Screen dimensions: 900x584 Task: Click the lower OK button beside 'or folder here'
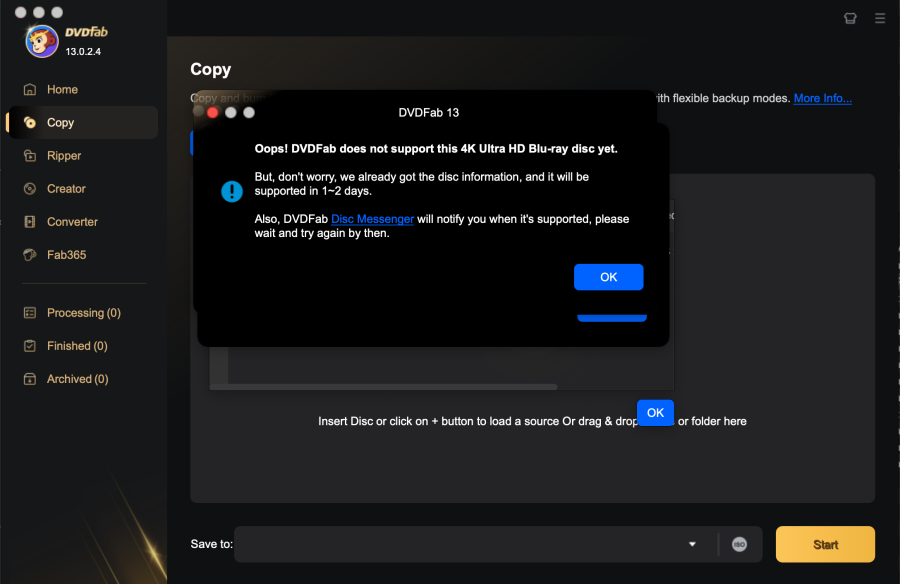point(655,413)
